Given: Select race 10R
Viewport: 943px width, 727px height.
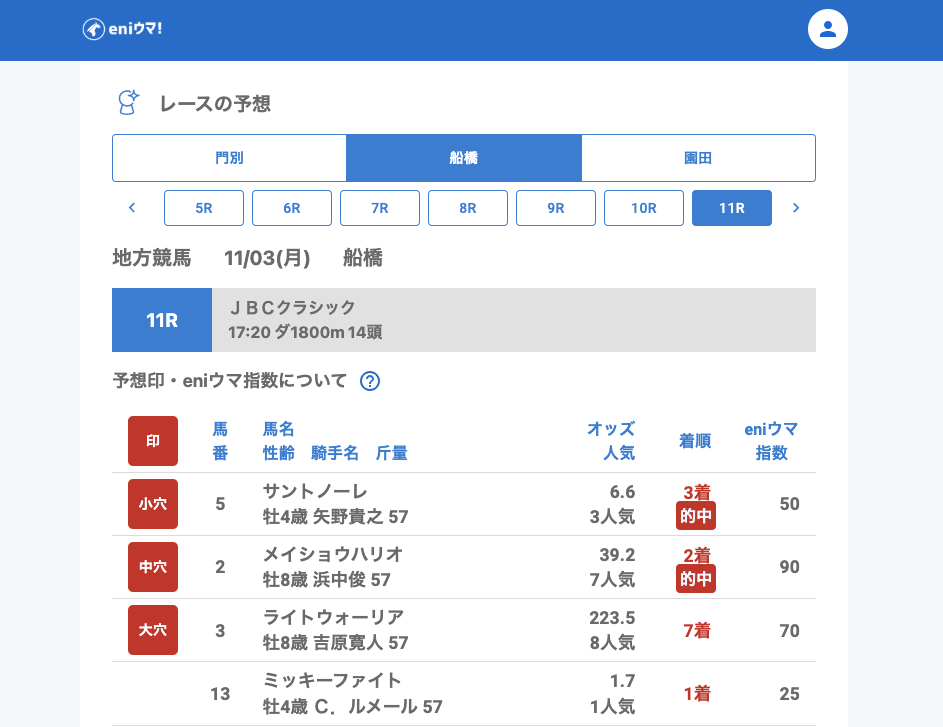Looking at the screenshot, I should (644, 208).
